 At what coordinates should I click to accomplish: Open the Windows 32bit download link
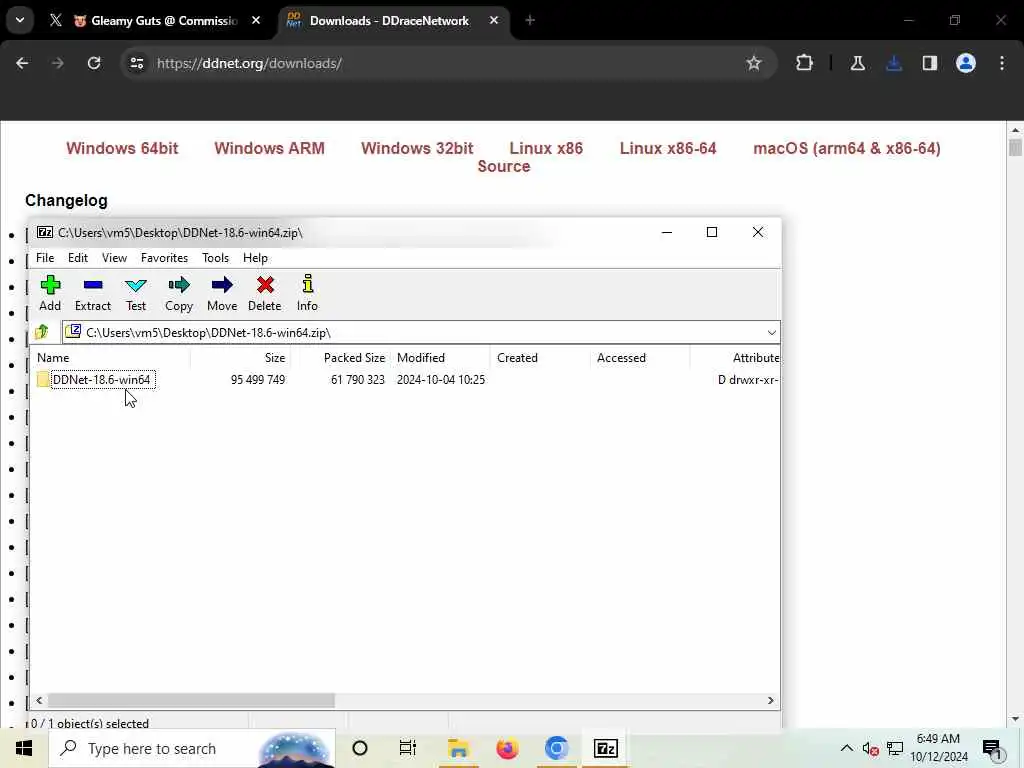pyautogui.click(x=417, y=148)
